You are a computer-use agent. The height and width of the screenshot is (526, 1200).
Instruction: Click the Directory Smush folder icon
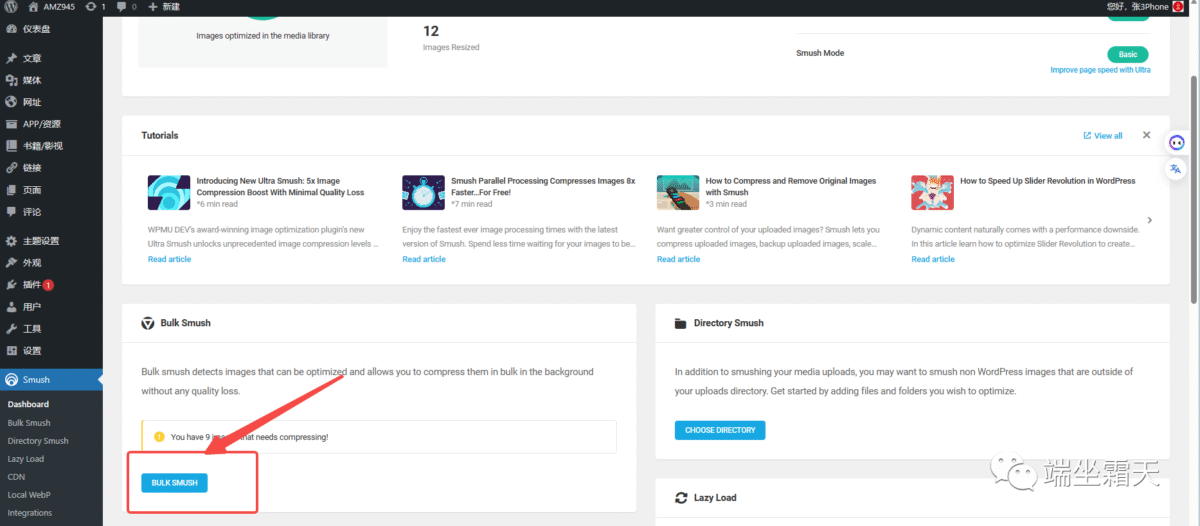click(681, 323)
